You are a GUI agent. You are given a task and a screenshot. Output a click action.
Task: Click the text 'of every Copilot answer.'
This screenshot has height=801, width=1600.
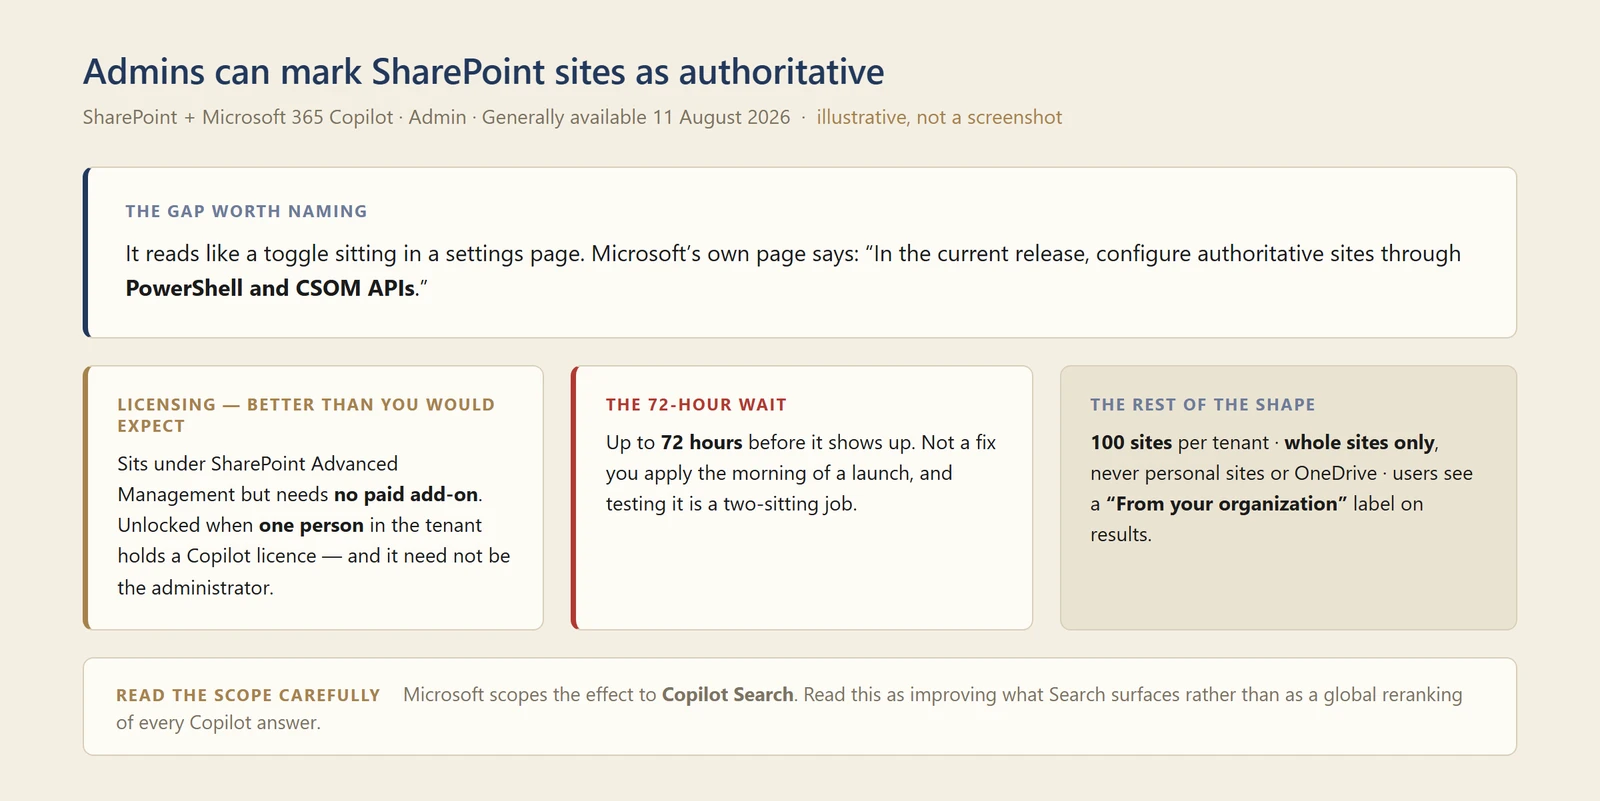coord(218,723)
